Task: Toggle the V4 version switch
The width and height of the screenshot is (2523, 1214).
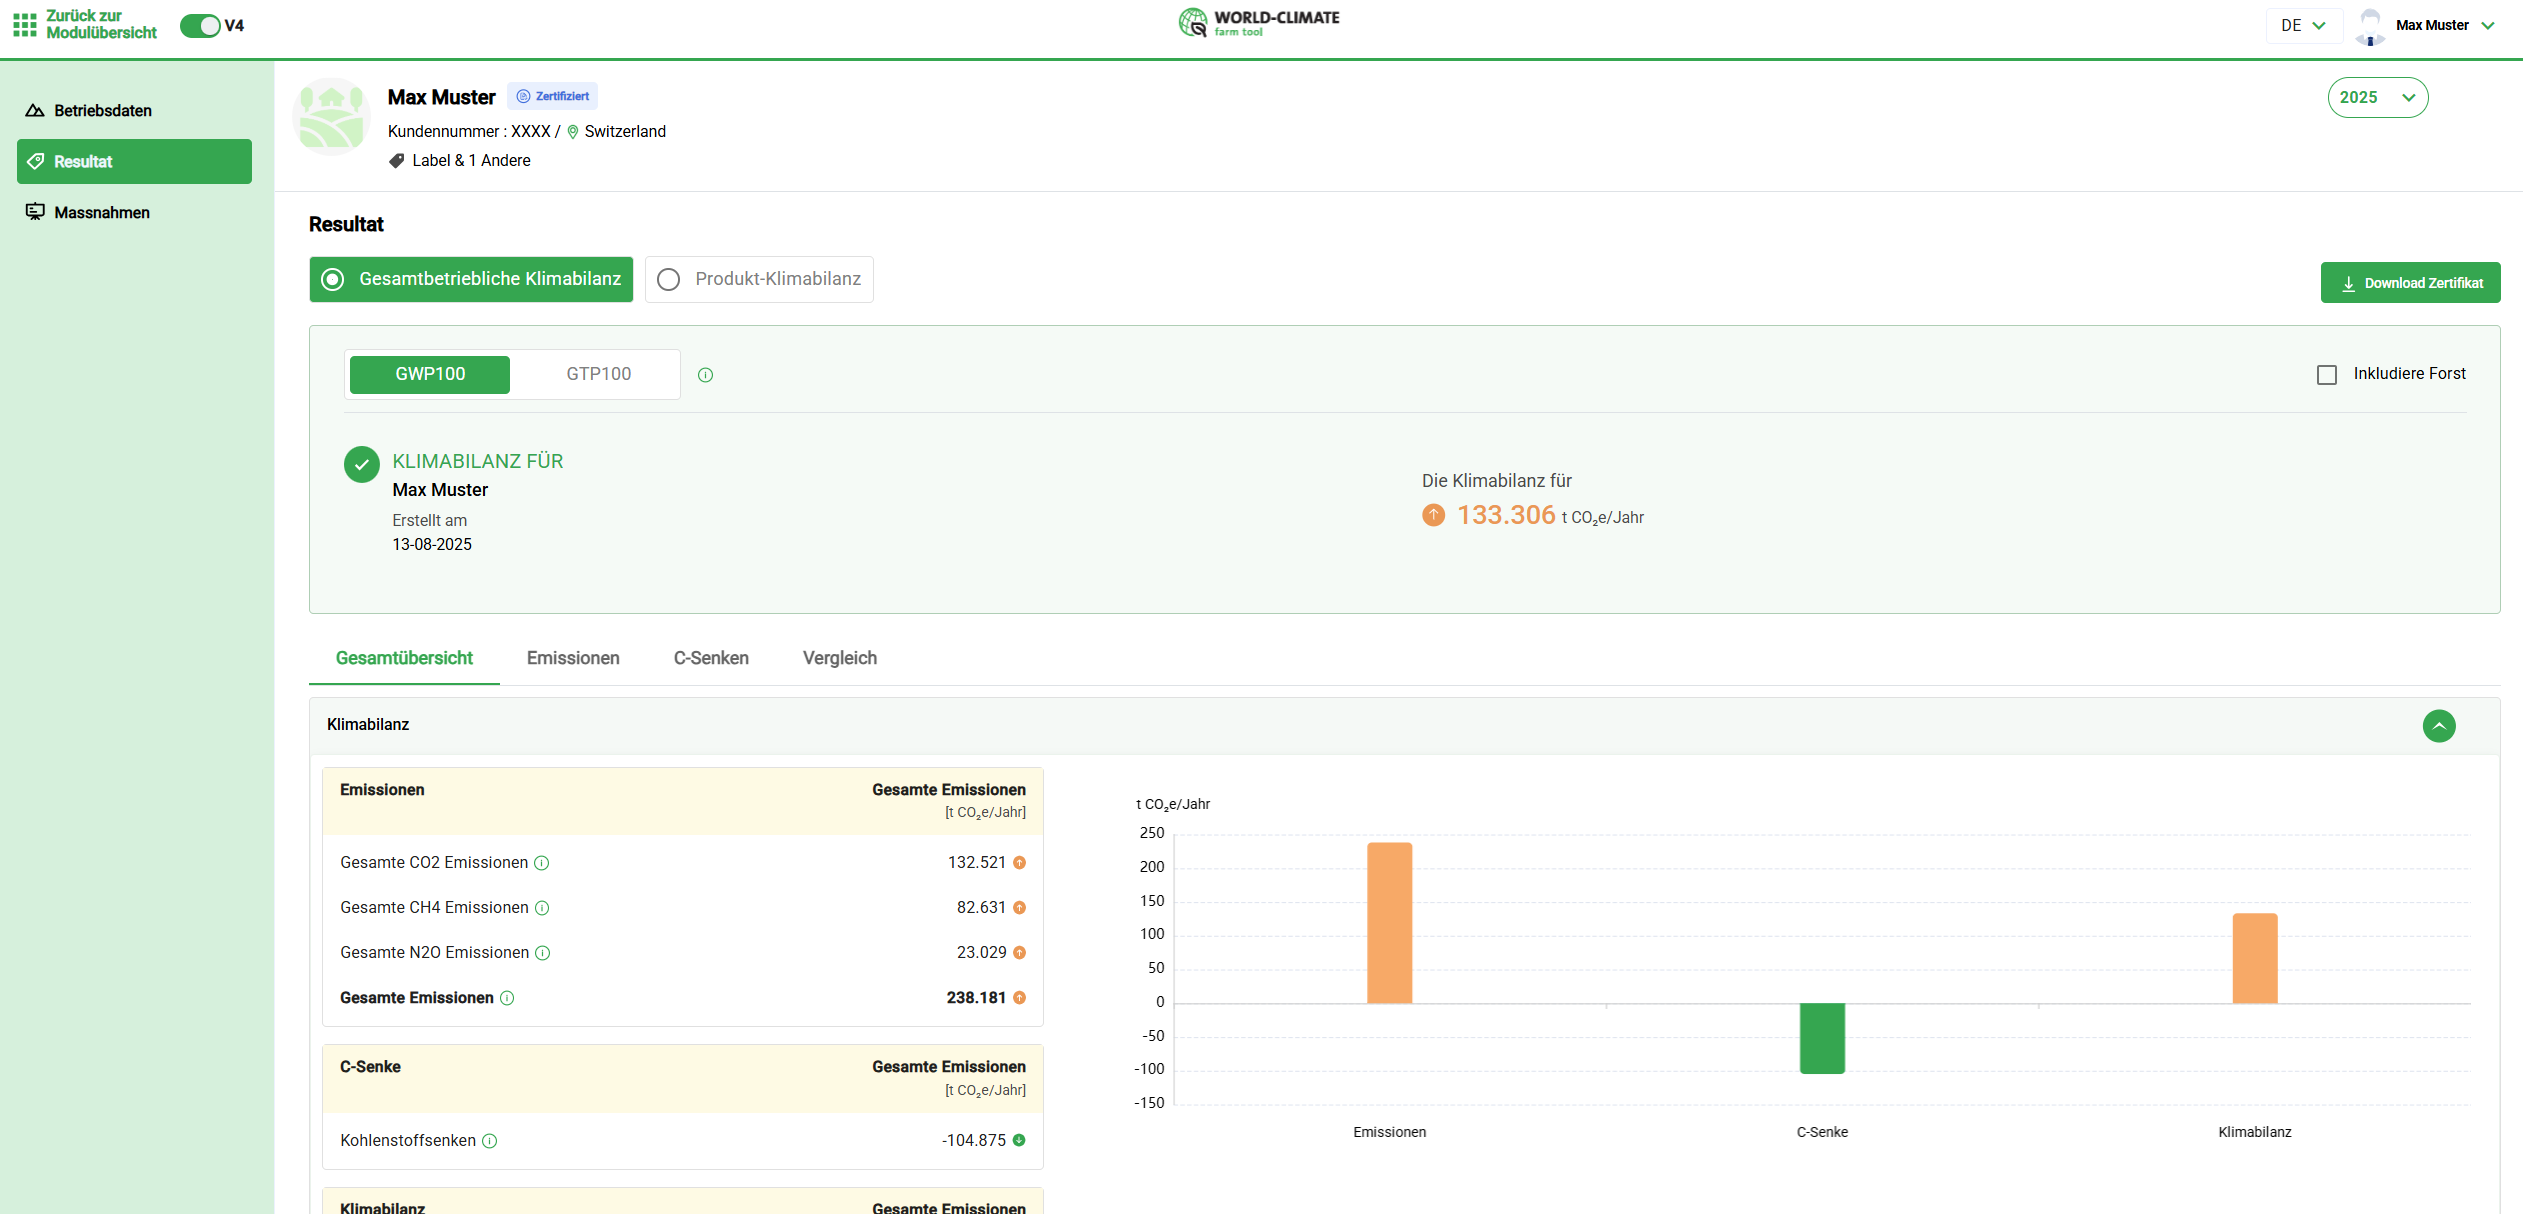Action: click(200, 26)
